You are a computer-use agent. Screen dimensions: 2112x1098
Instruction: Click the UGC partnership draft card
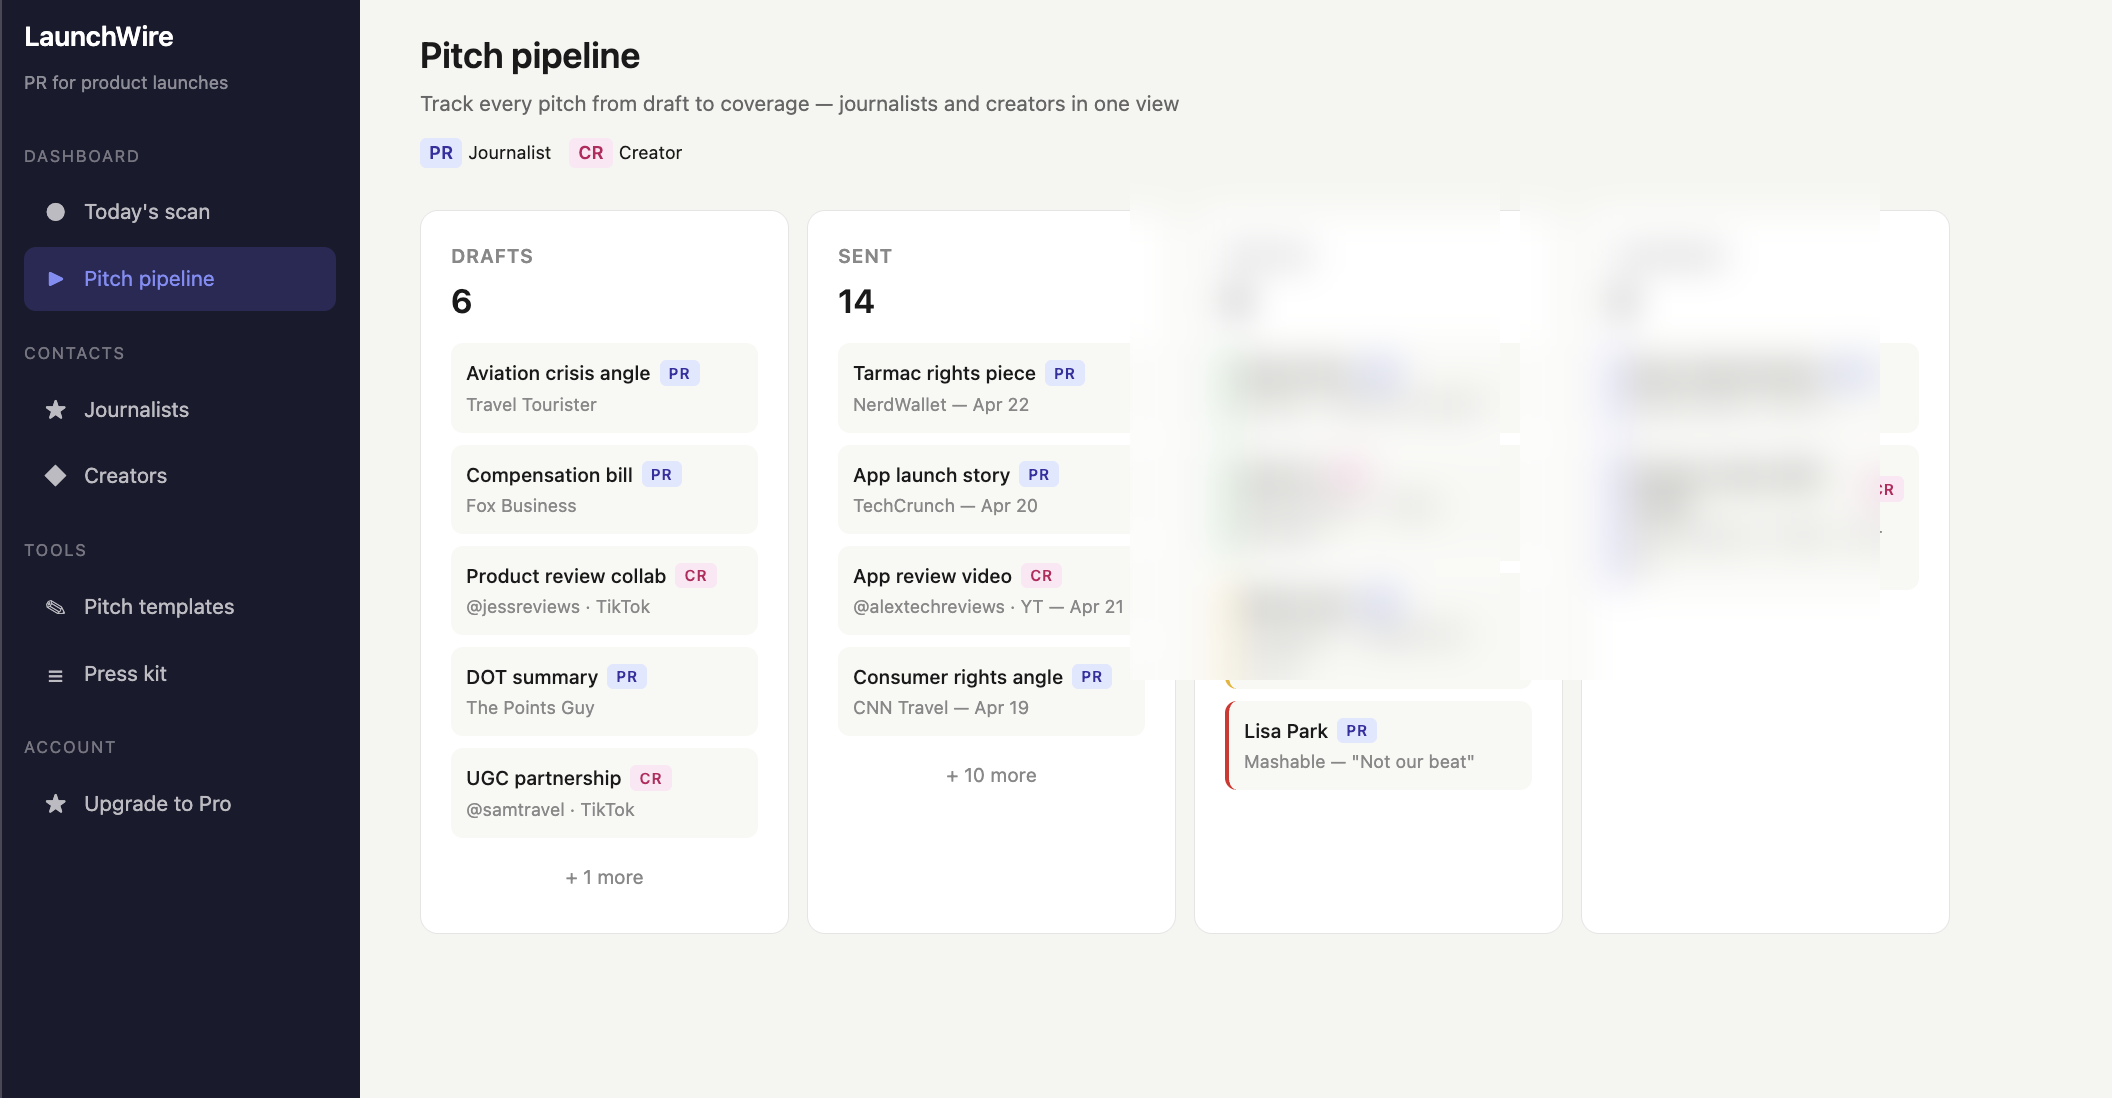[603, 792]
